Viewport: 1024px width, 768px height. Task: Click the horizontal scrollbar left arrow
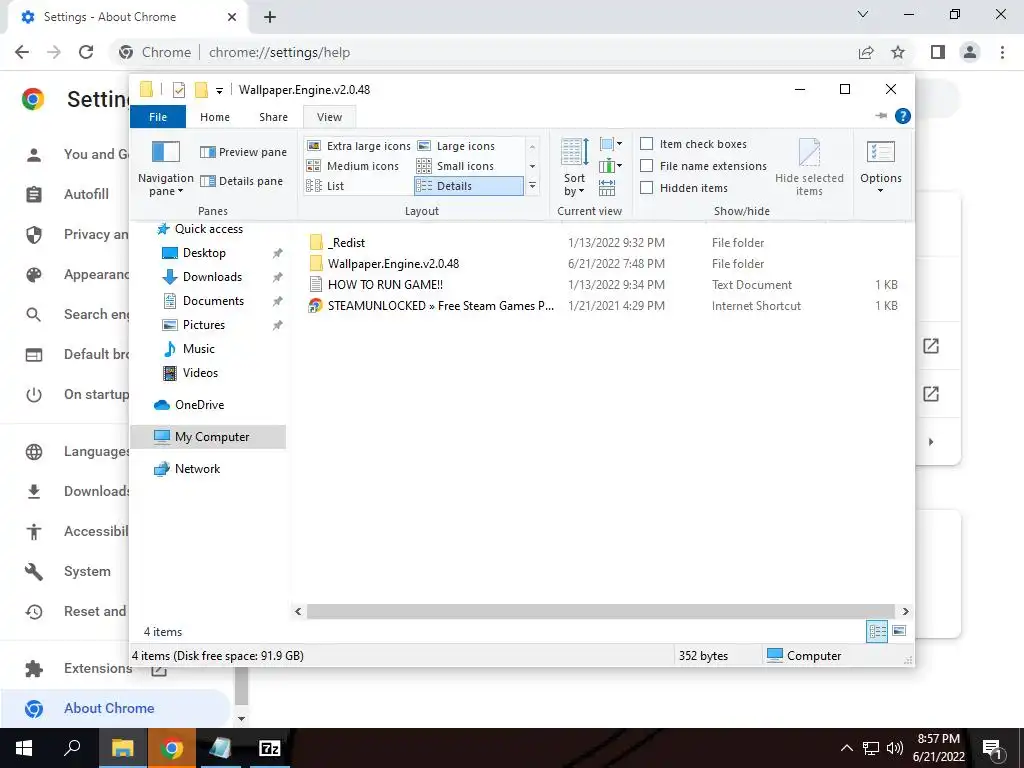pos(298,611)
